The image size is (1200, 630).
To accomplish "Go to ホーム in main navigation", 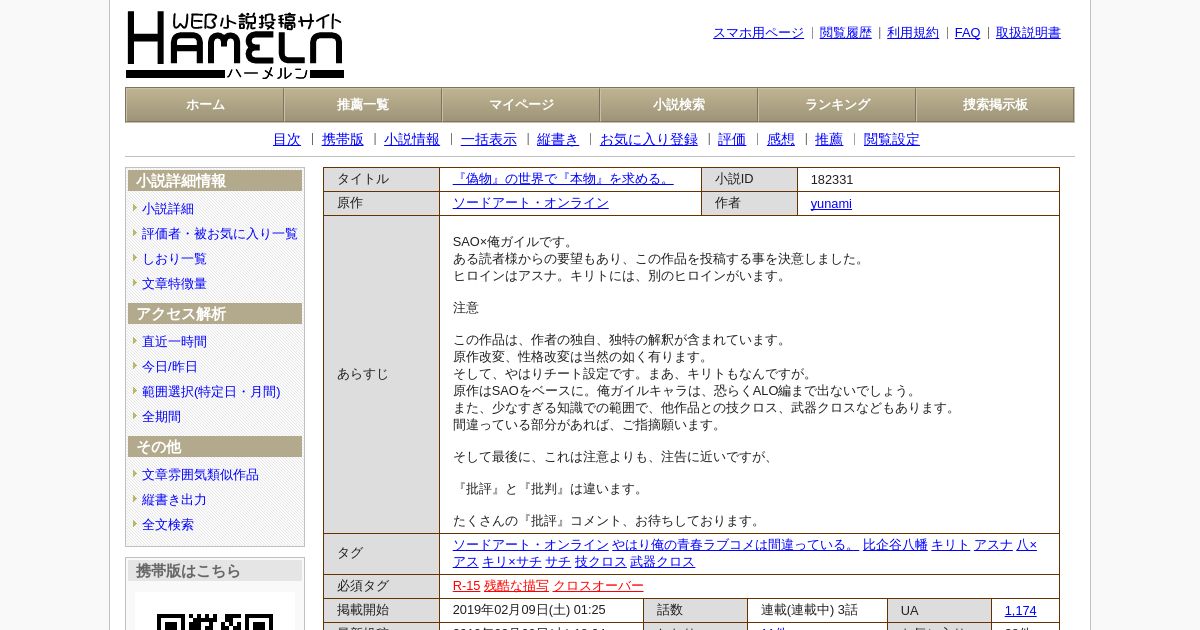I will point(205,105).
